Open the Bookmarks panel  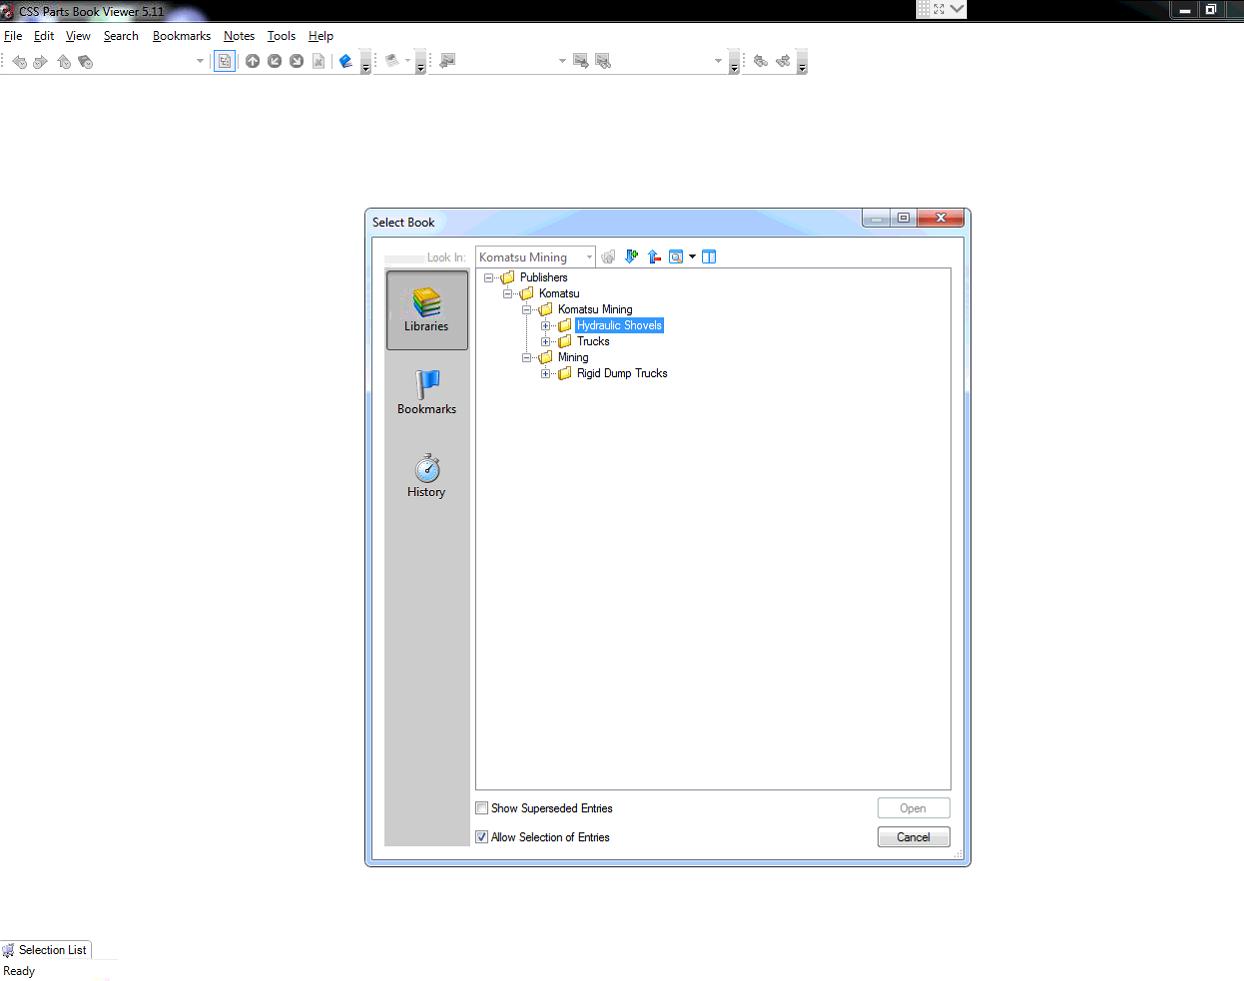(x=426, y=390)
